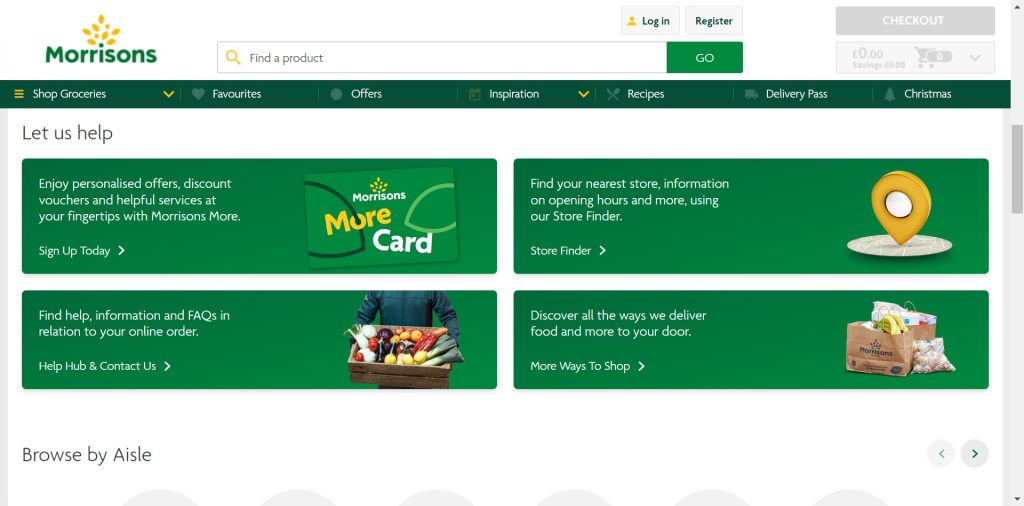Expand the Shop Groceries dropdown
Image resolution: width=1024 pixels, height=506 pixels.
click(168, 94)
